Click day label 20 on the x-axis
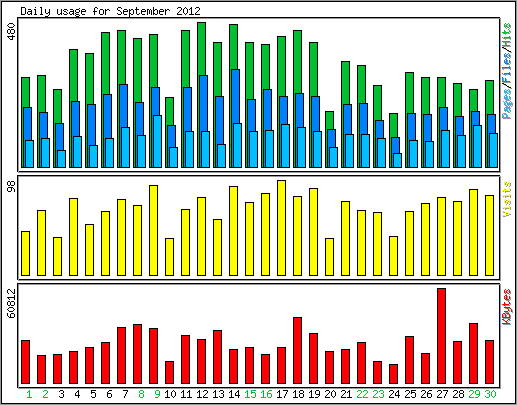 pyautogui.click(x=330, y=394)
